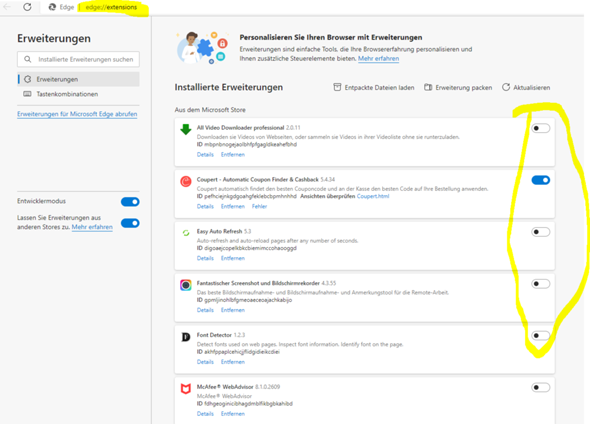Click 'All Video Downloader professional' name
The image size is (590, 424).
tap(240, 128)
